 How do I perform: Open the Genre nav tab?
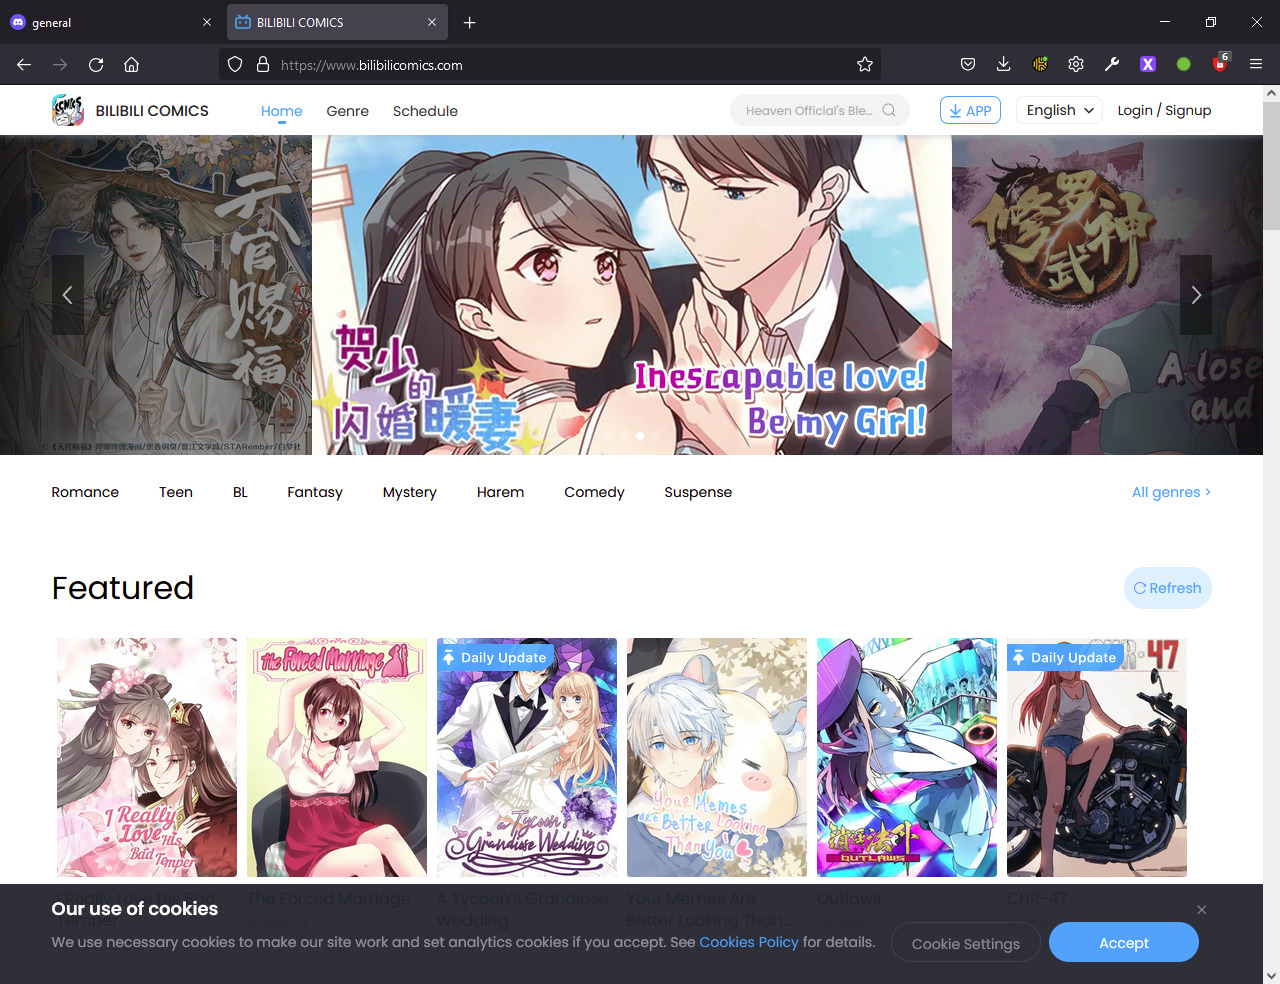tap(347, 111)
